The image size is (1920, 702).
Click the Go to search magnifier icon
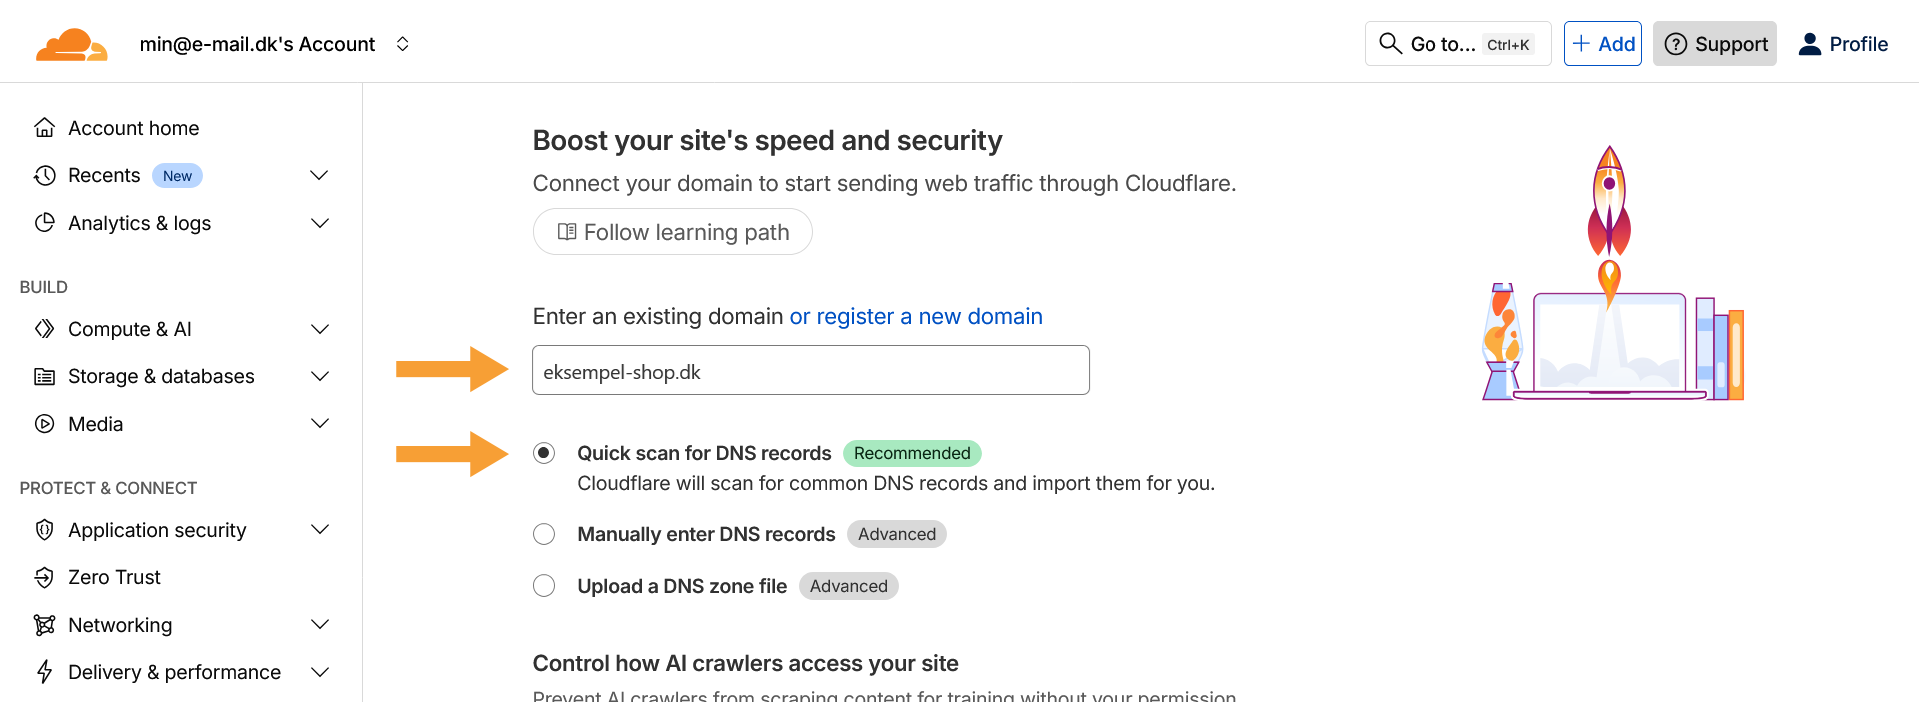(1390, 44)
